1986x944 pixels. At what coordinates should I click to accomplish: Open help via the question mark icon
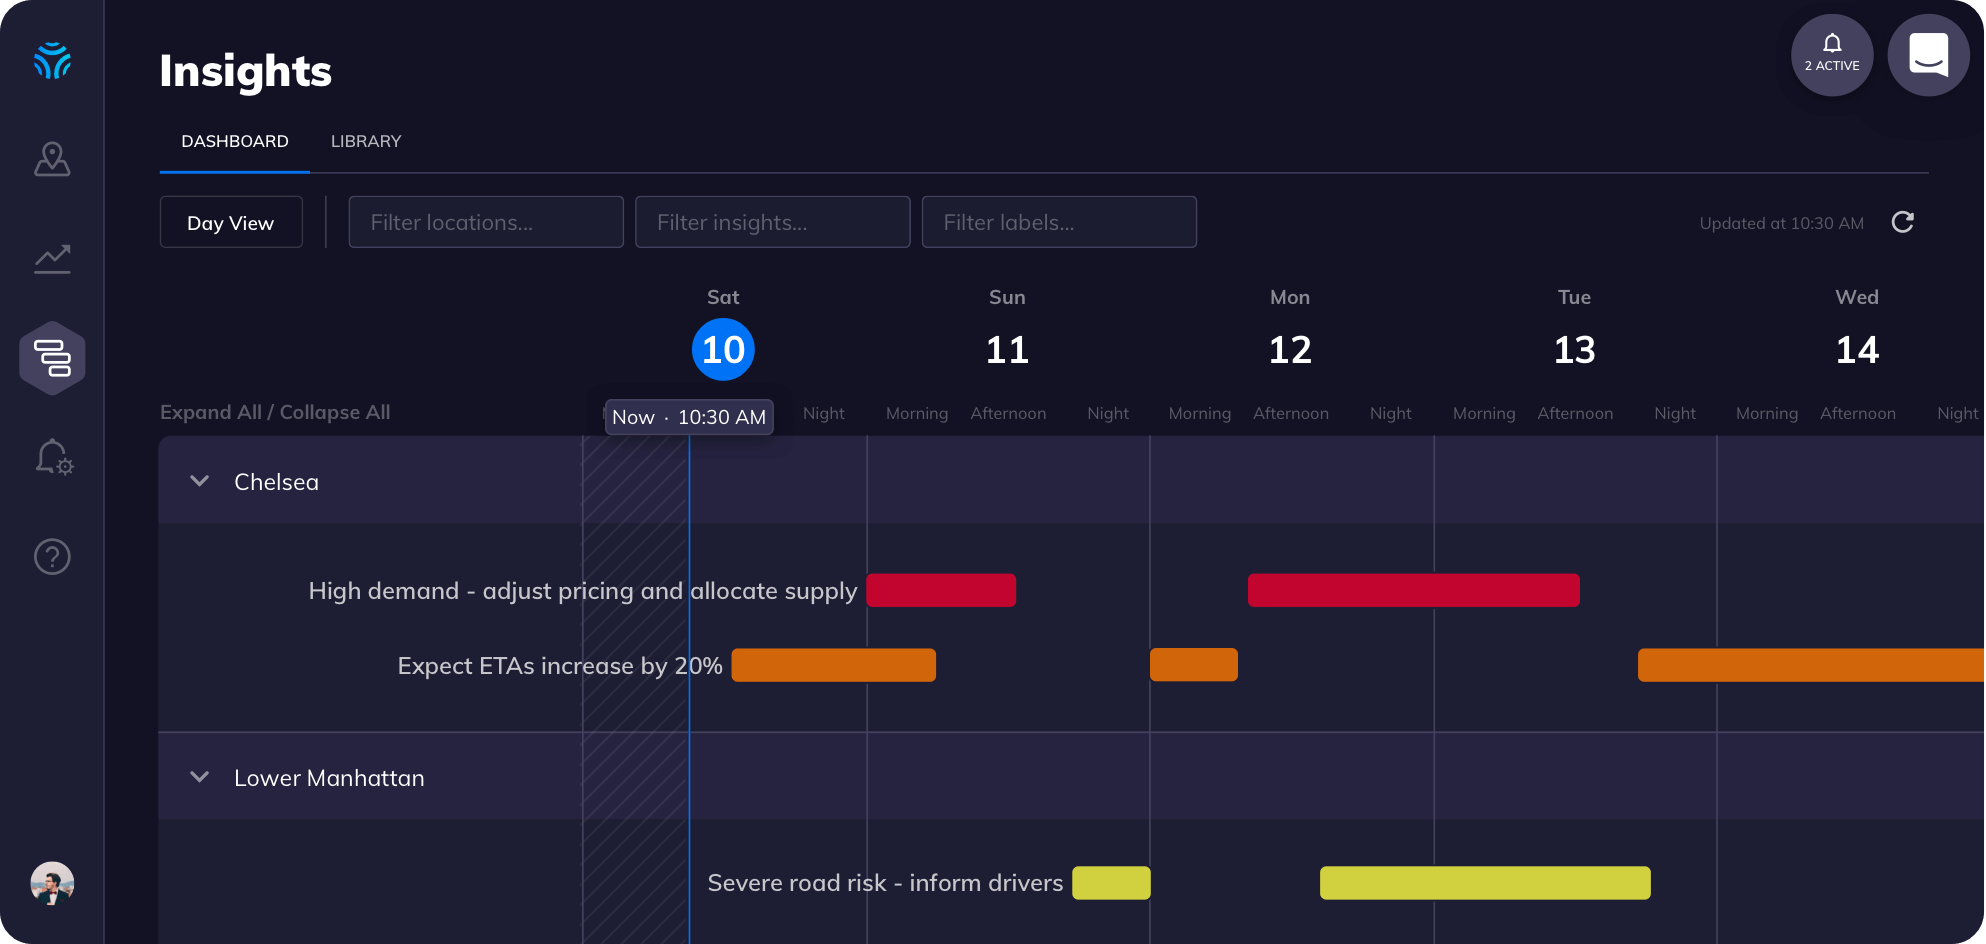tap(52, 557)
